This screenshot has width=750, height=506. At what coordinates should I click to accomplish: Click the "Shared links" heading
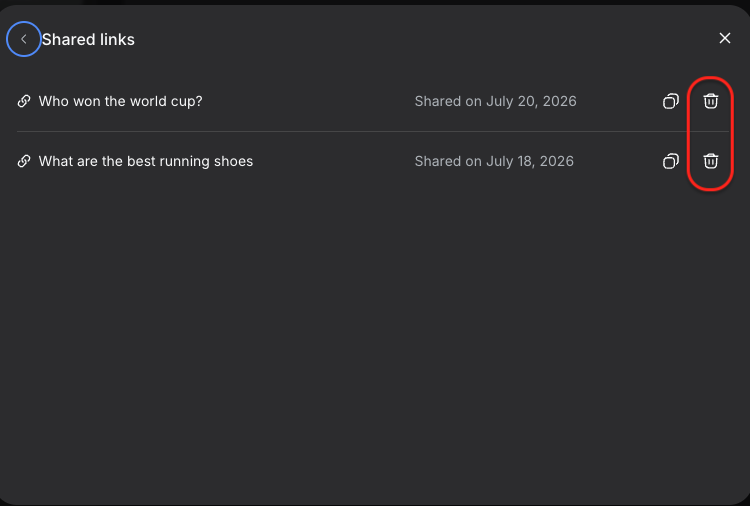88,40
